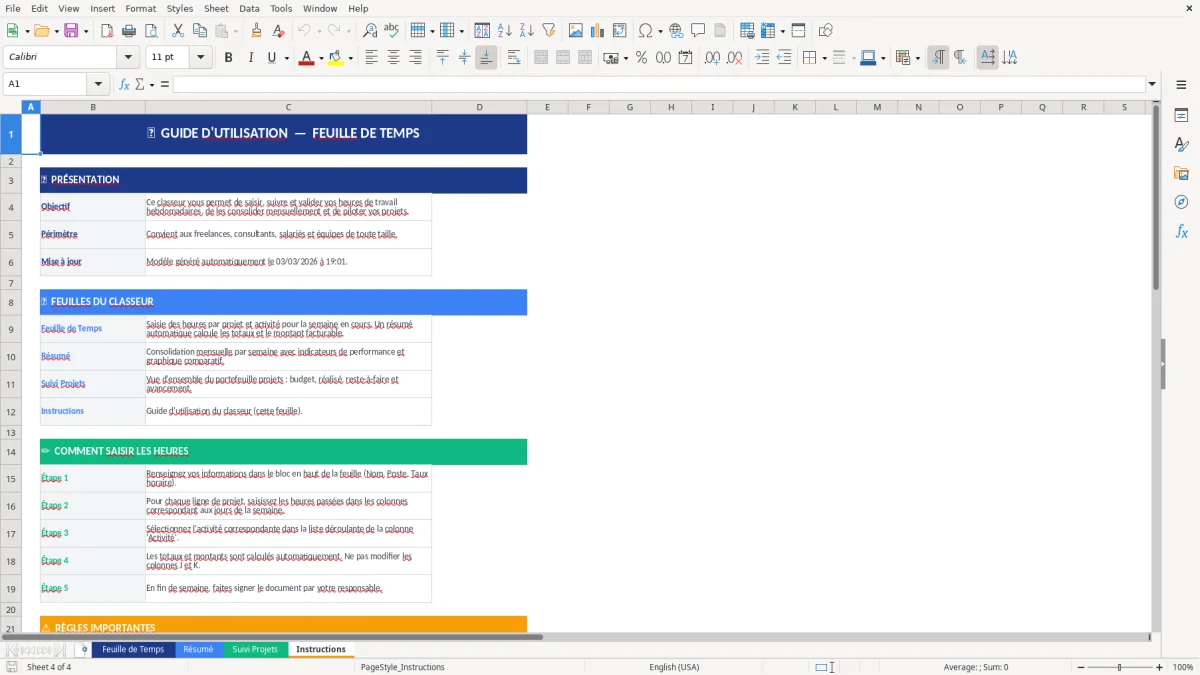This screenshot has height=675, width=1200.
Task: Open the Insert Image tool
Action: (x=576, y=30)
